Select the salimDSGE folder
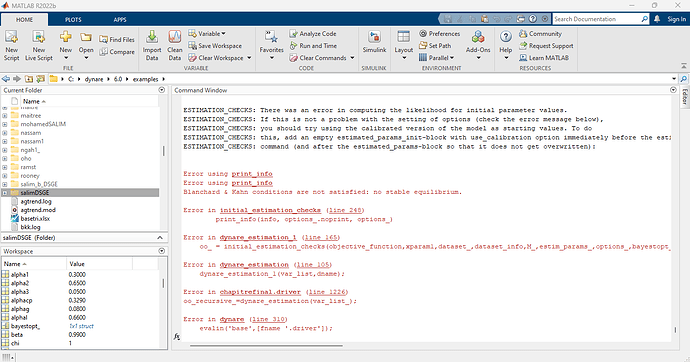 [x=80, y=193]
